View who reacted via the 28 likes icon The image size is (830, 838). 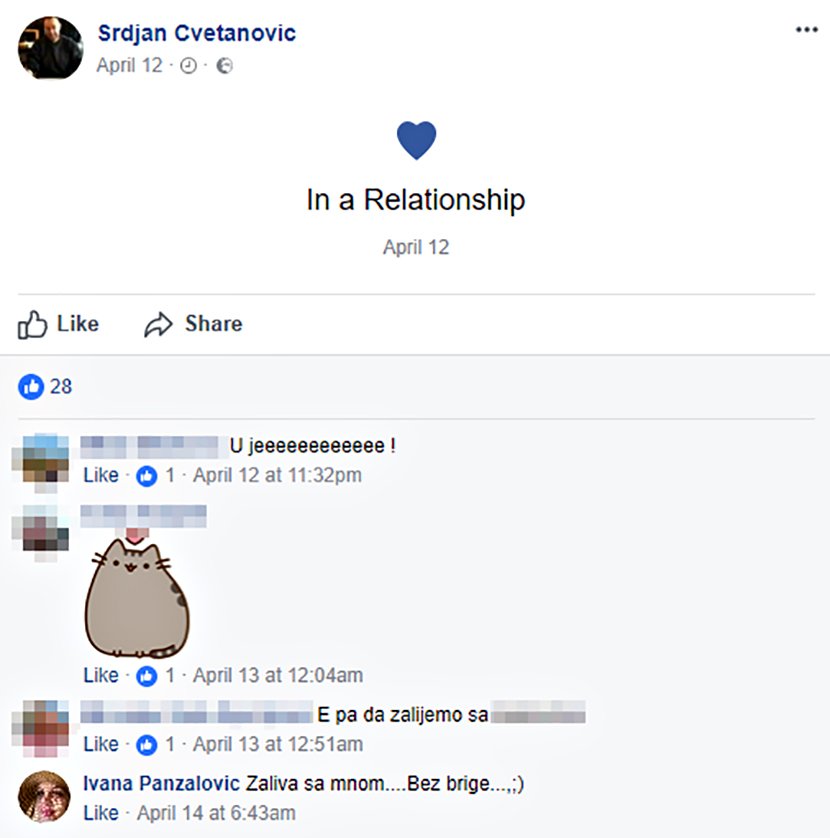coord(32,386)
